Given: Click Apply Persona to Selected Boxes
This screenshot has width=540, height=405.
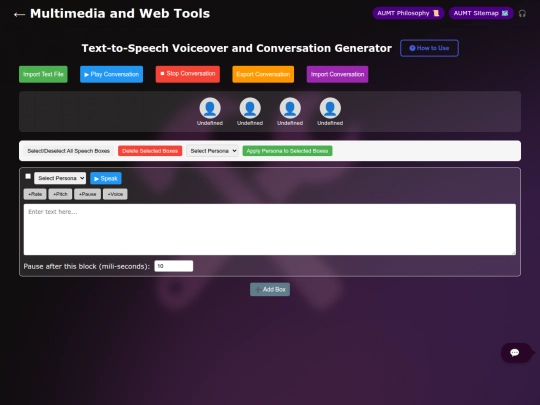Looking at the screenshot, I should (287, 151).
